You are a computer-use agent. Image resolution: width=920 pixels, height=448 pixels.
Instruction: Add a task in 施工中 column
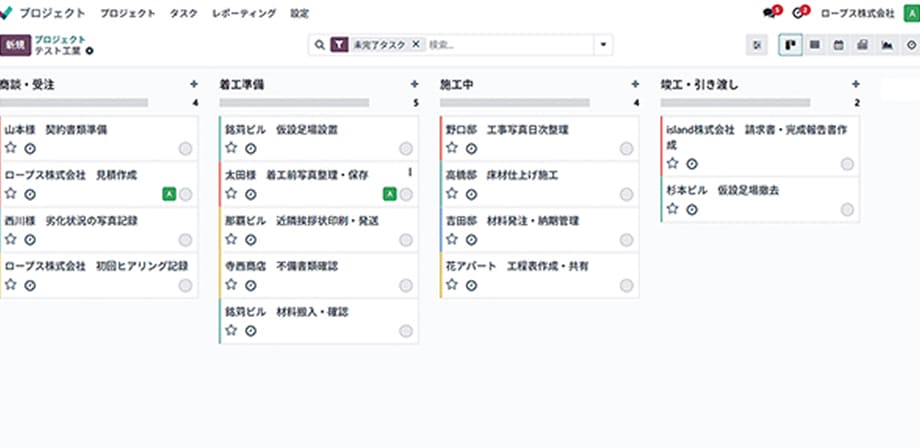[635, 84]
